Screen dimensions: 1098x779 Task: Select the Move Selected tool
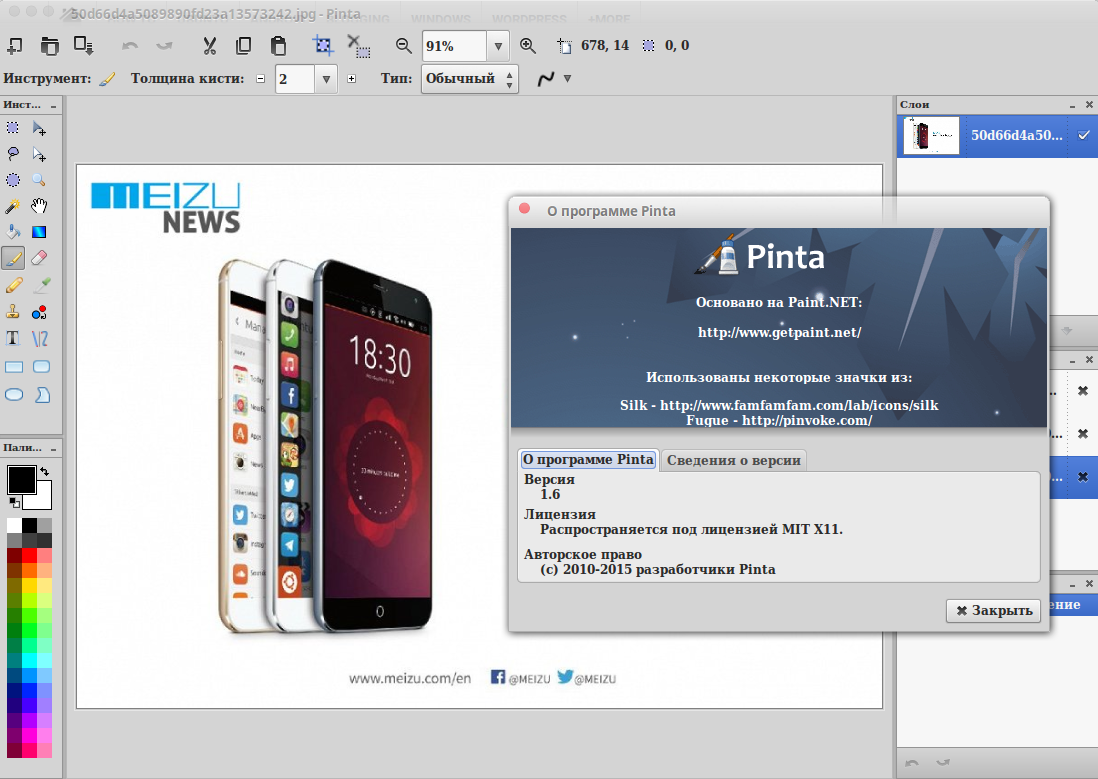39,127
